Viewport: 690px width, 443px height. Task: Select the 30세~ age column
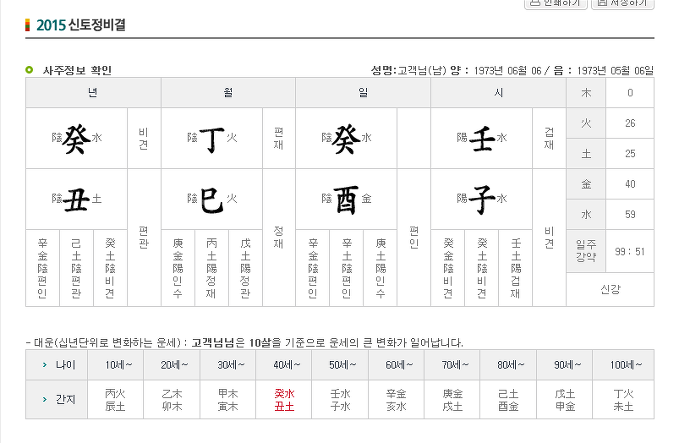(228, 365)
